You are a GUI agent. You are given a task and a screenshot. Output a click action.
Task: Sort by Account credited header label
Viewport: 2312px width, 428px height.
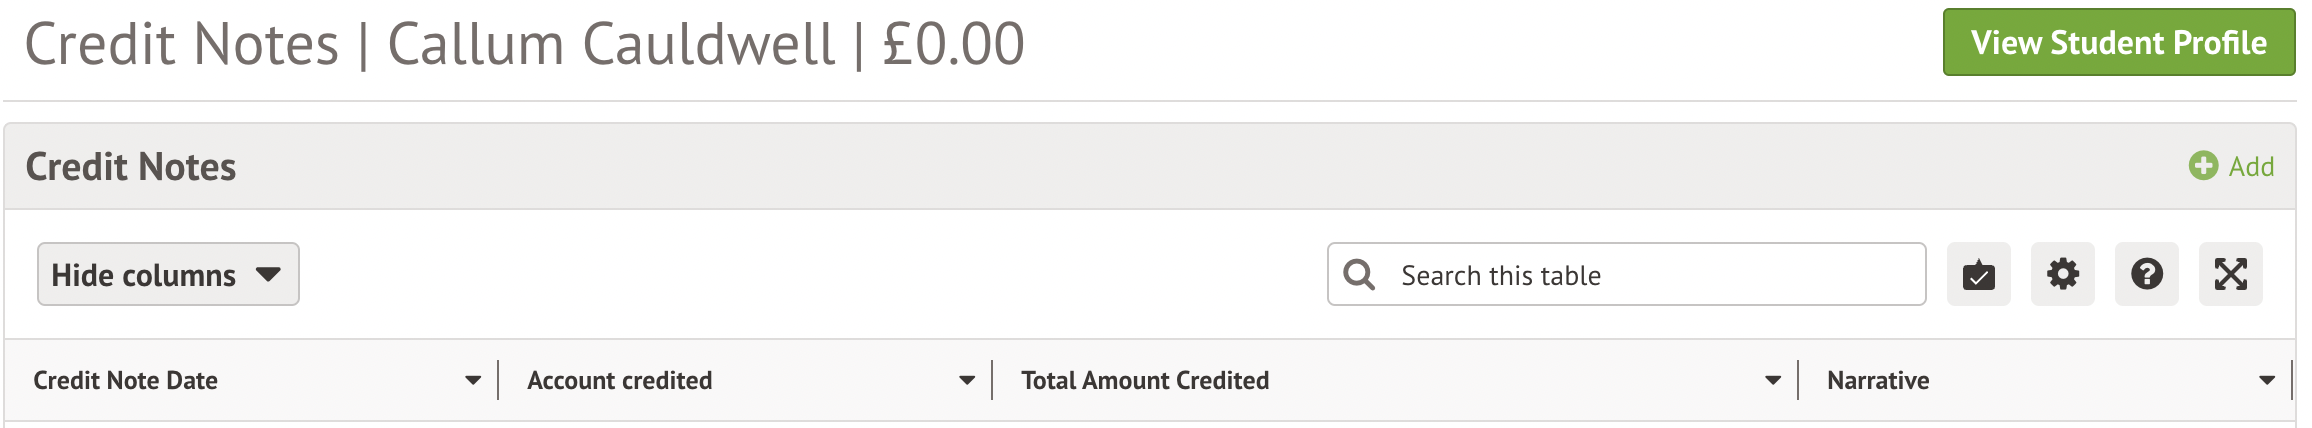620,381
